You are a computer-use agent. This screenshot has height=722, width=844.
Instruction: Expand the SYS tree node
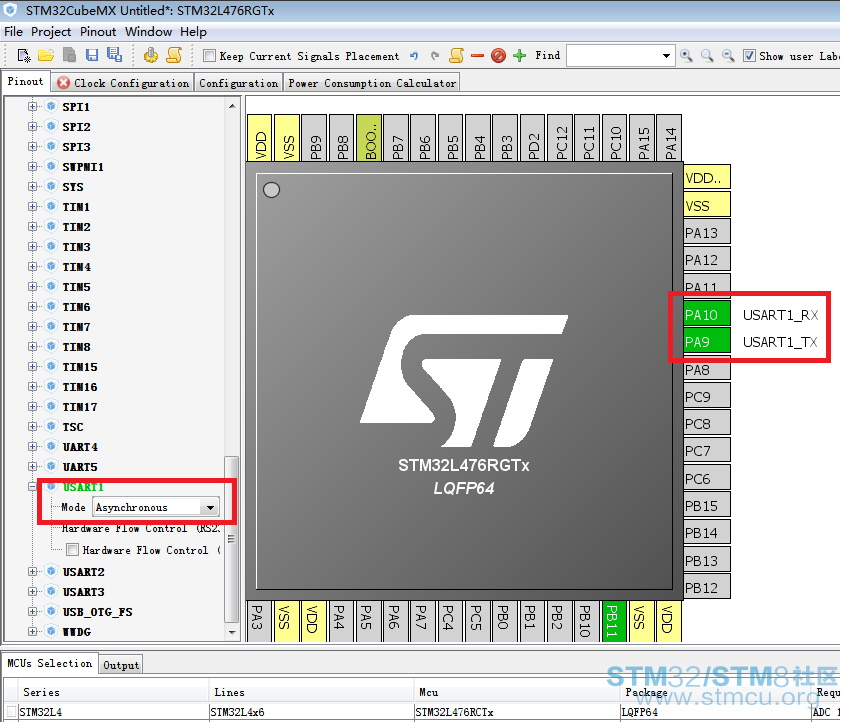tap(33, 187)
